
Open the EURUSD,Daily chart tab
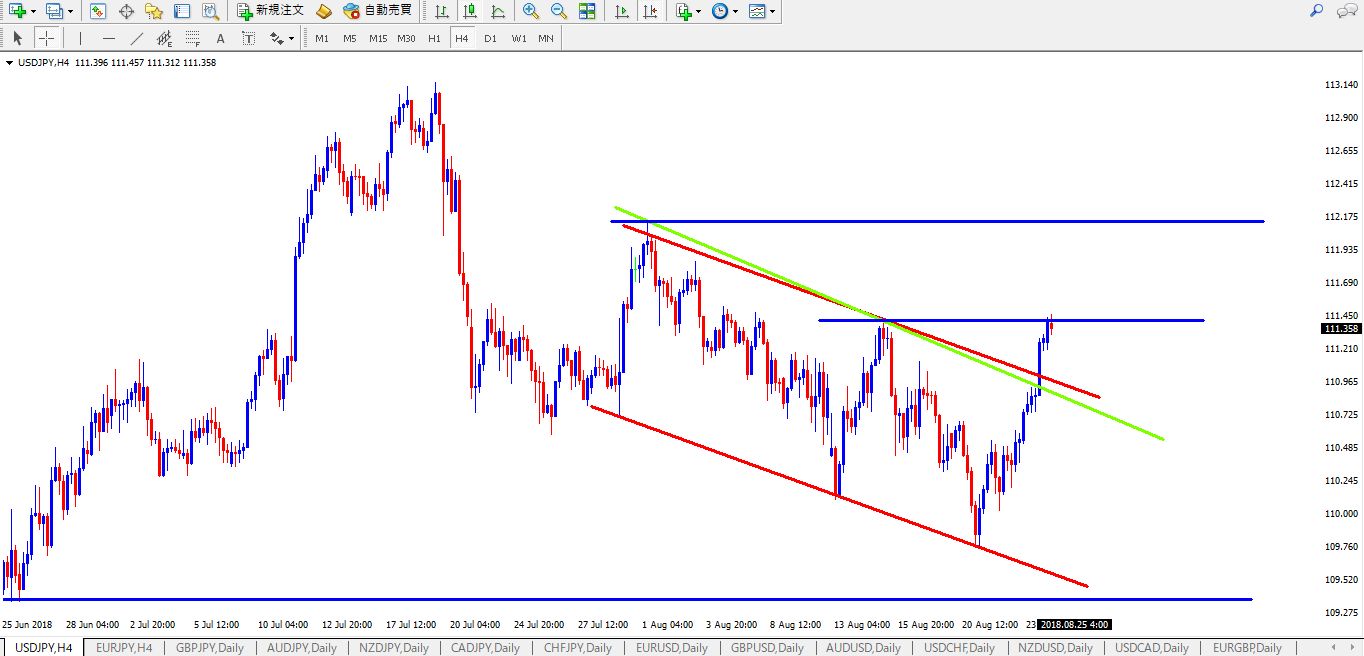[672, 648]
